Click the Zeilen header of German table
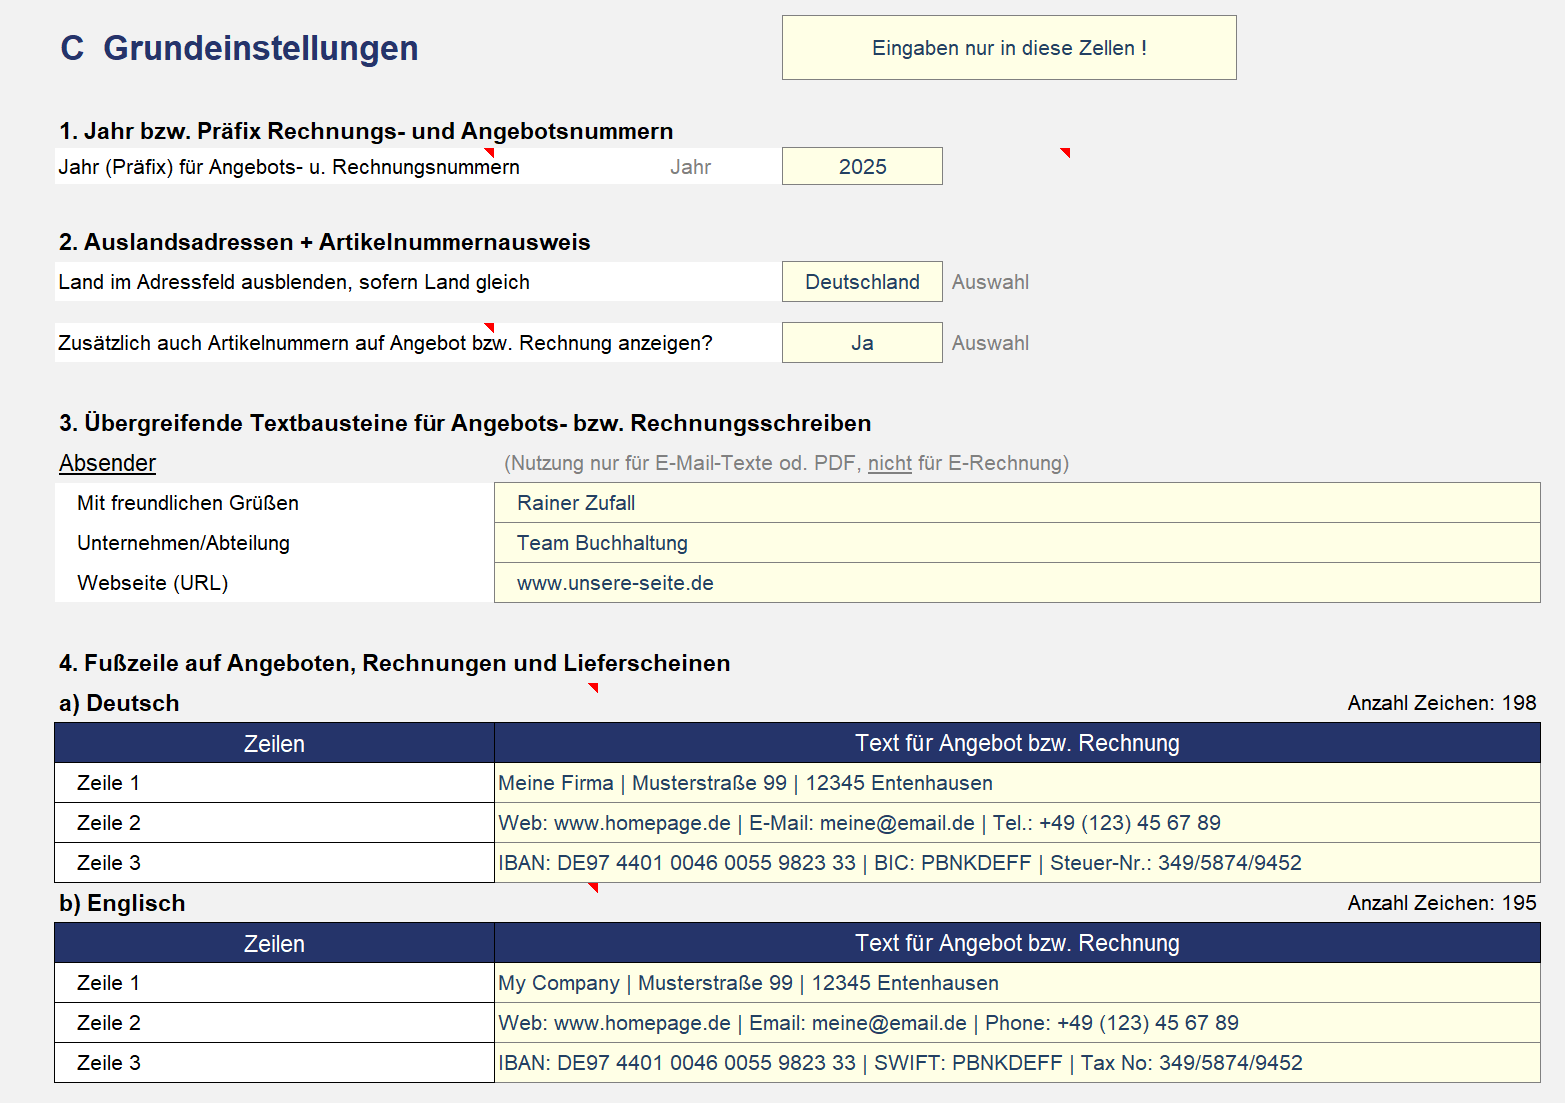The width and height of the screenshot is (1565, 1103). tap(274, 743)
